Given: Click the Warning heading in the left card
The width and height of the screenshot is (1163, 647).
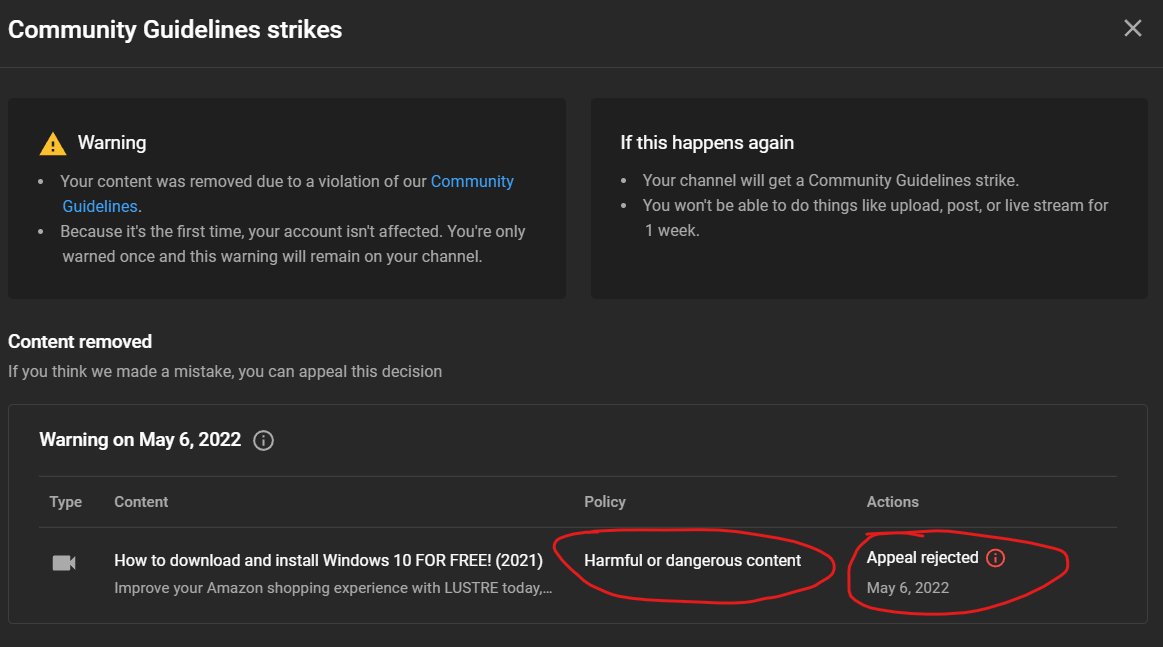Looking at the screenshot, I should coord(112,142).
